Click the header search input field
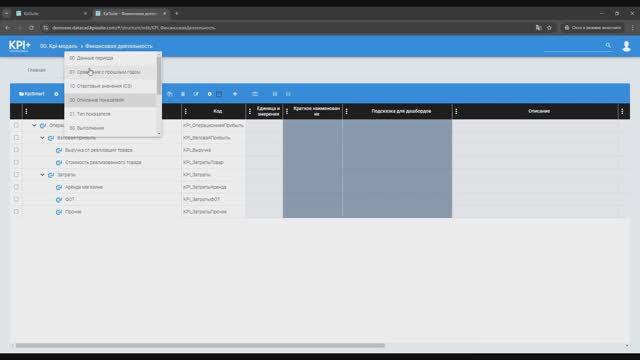The image size is (640, 360). (x=573, y=46)
